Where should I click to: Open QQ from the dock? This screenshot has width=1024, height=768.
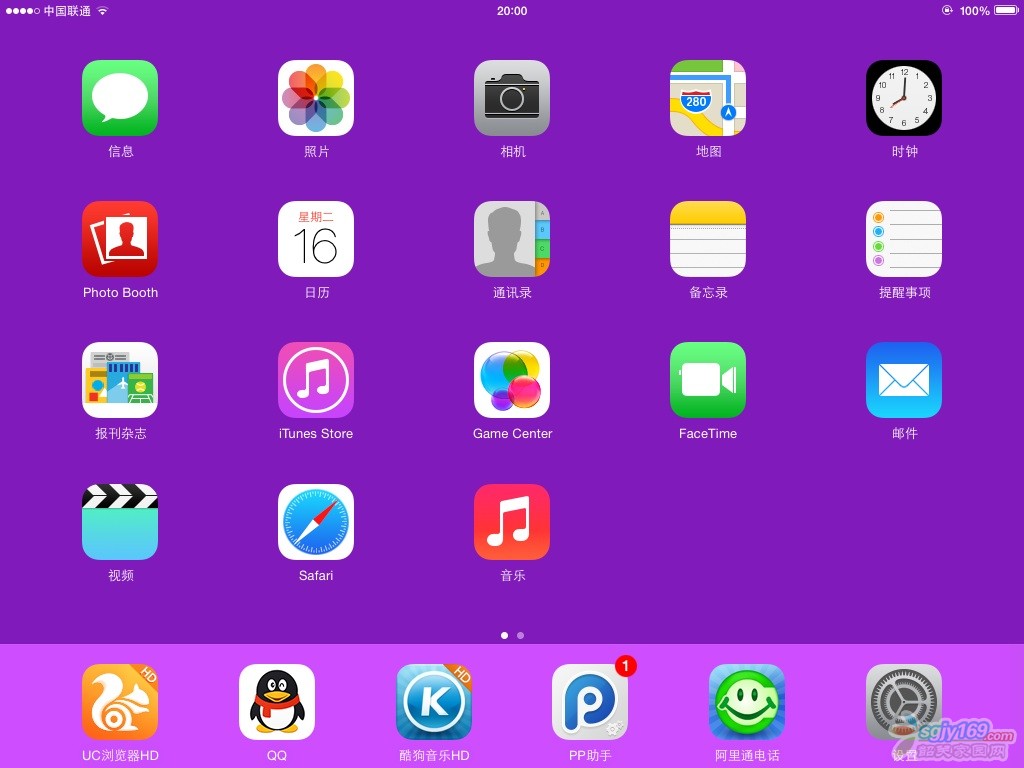click(x=277, y=702)
